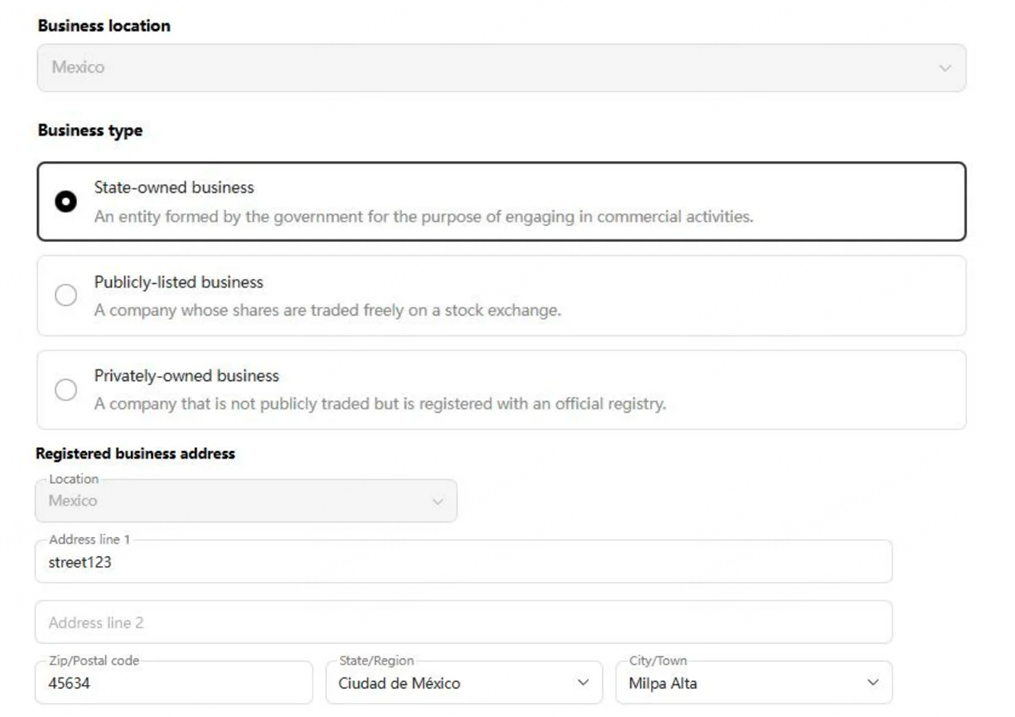
Task: Focus the empty Address line 2 field
Action: click(x=463, y=623)
